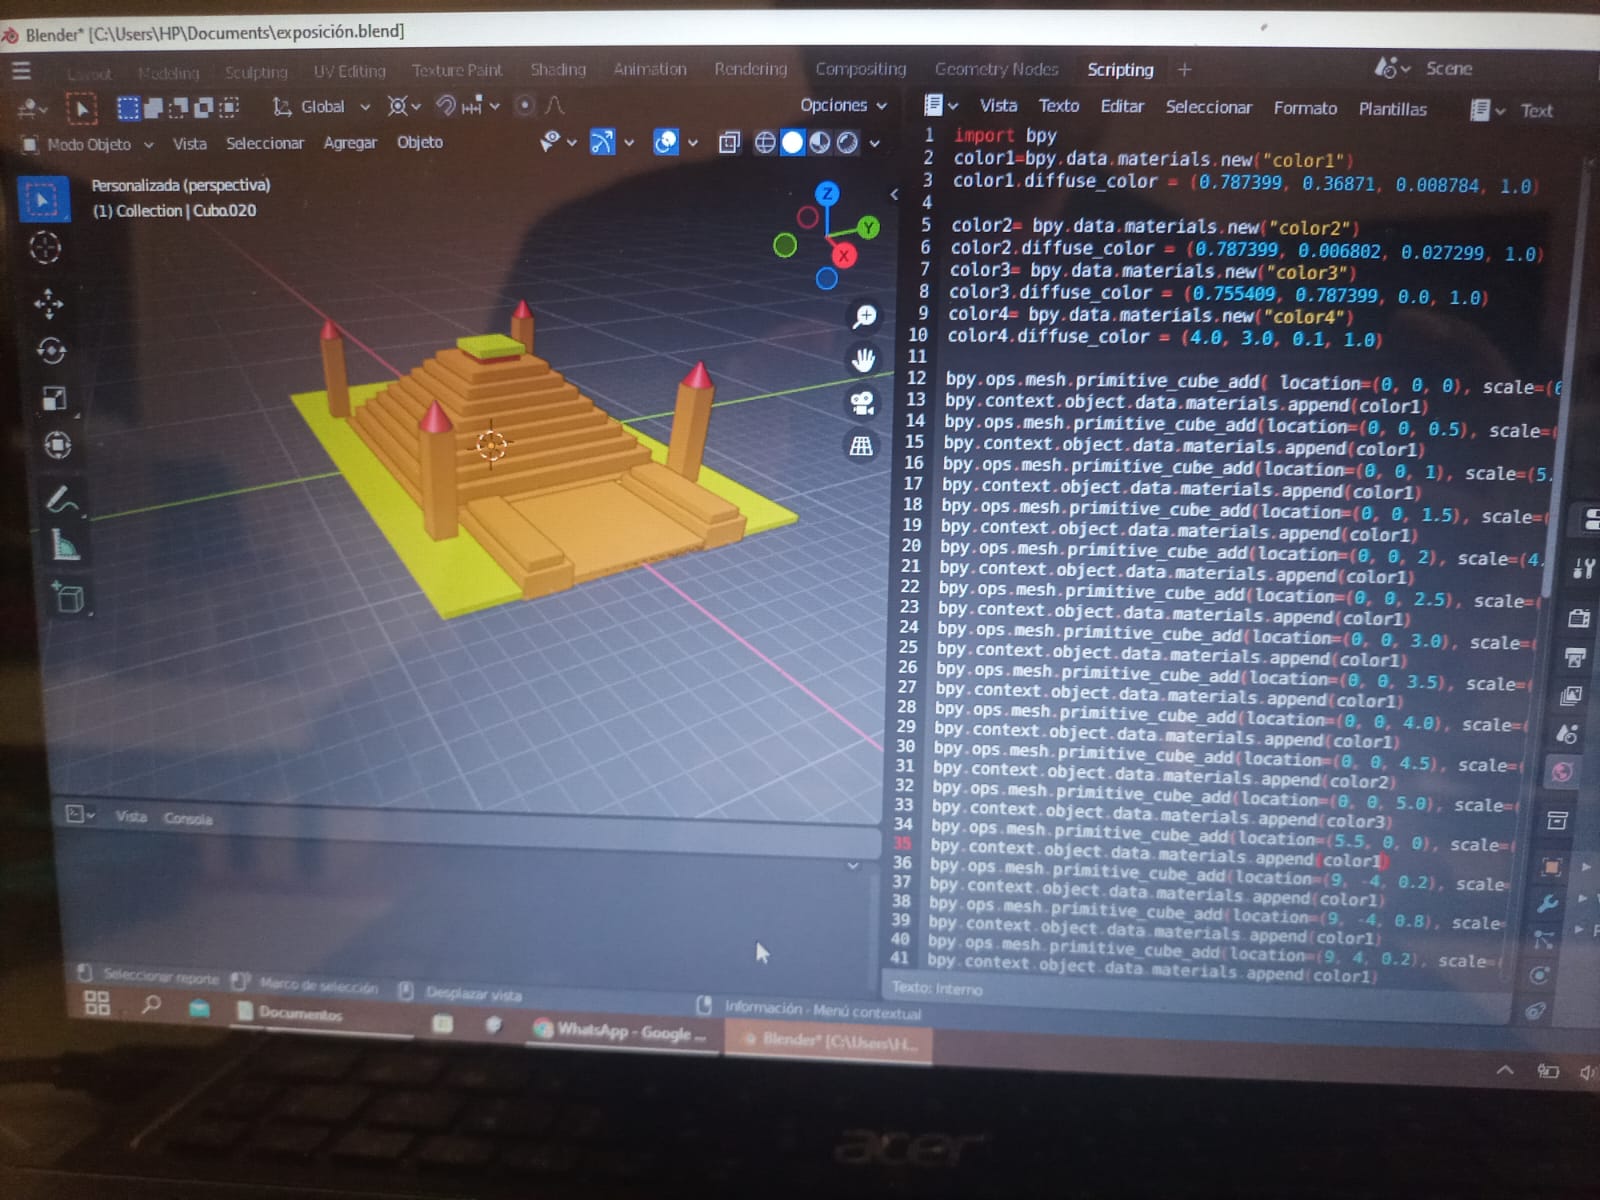Expand the Global orientation dropdown
The width and height of the screenshot is (1600, 1200).
click(322, 107)
